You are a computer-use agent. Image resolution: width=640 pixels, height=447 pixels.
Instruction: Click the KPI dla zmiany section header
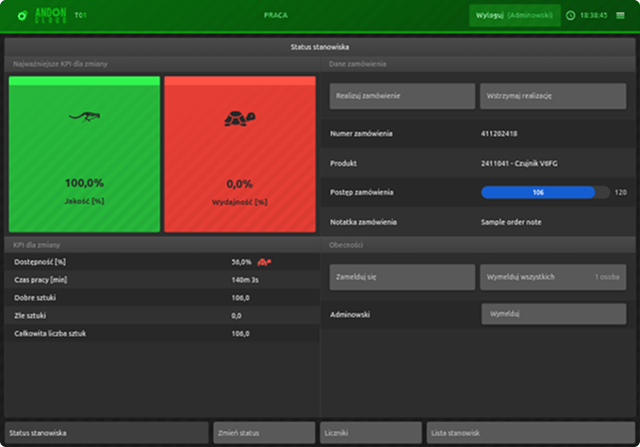pos(37,245)
